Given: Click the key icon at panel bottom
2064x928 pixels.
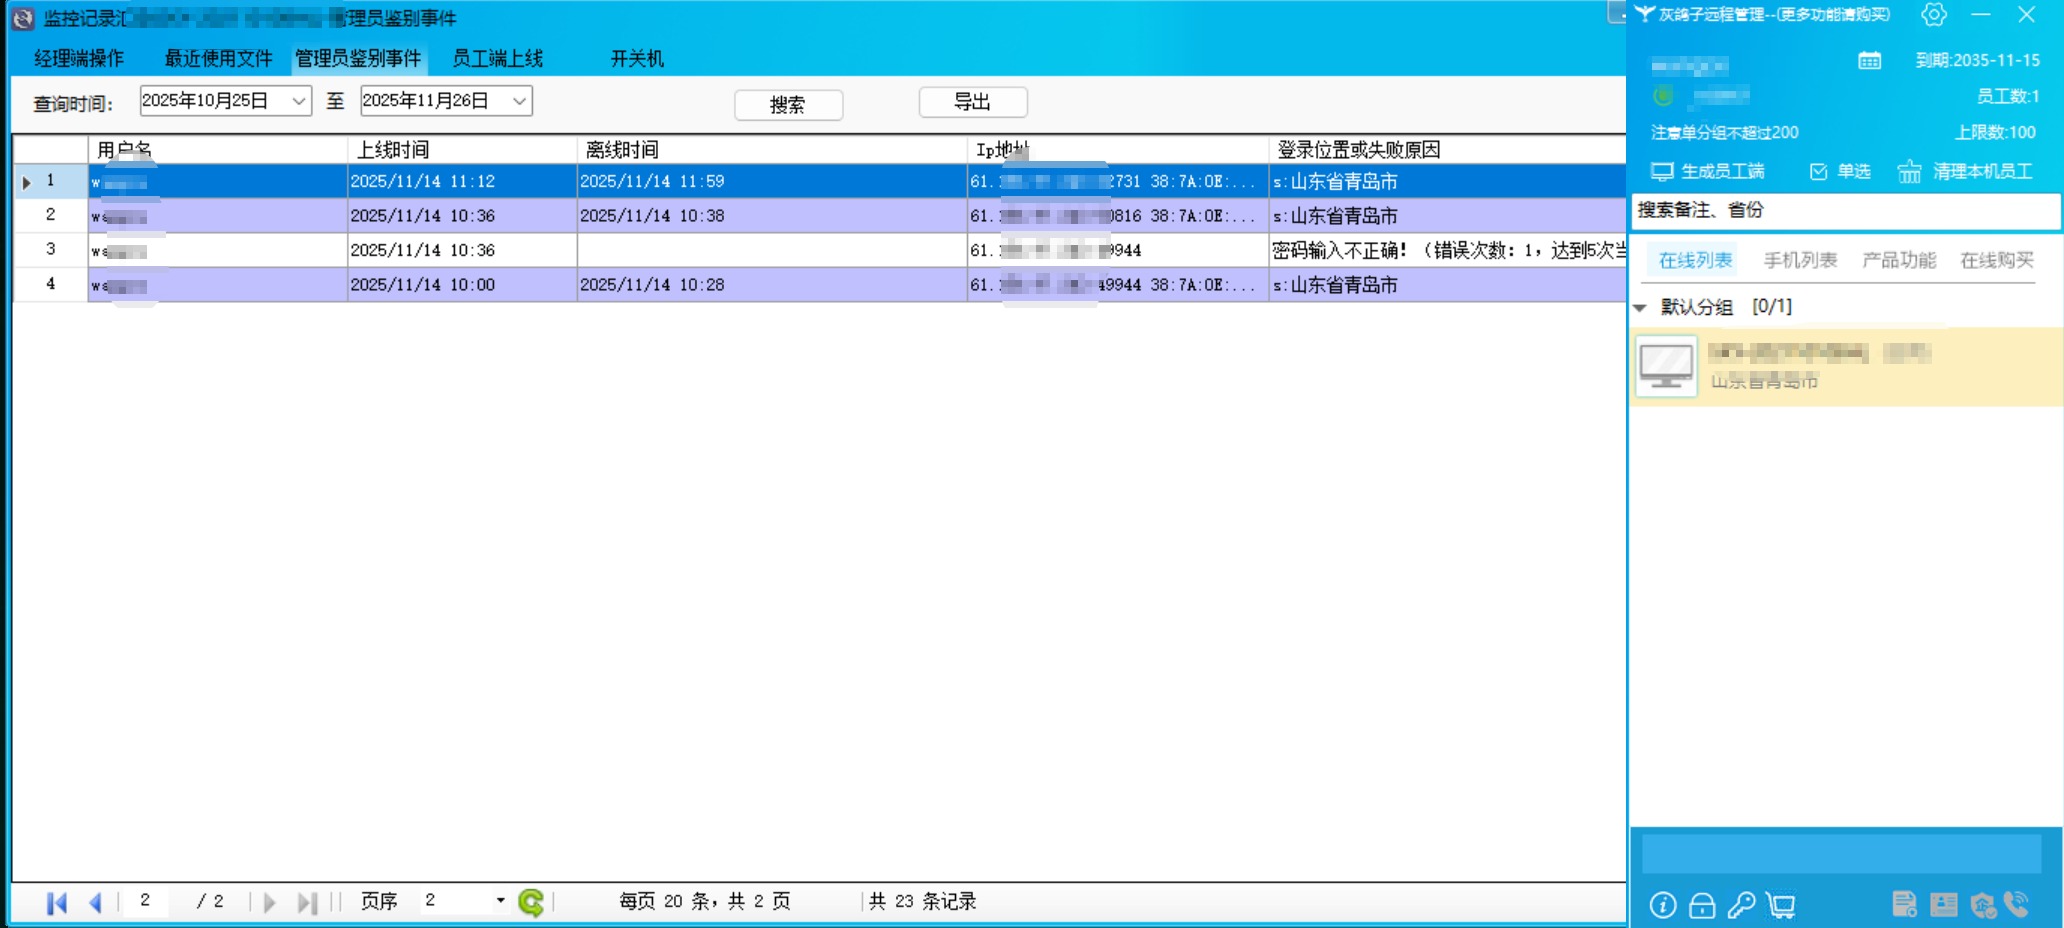Looking at the screenshot, I should [x=1741, y=905].
